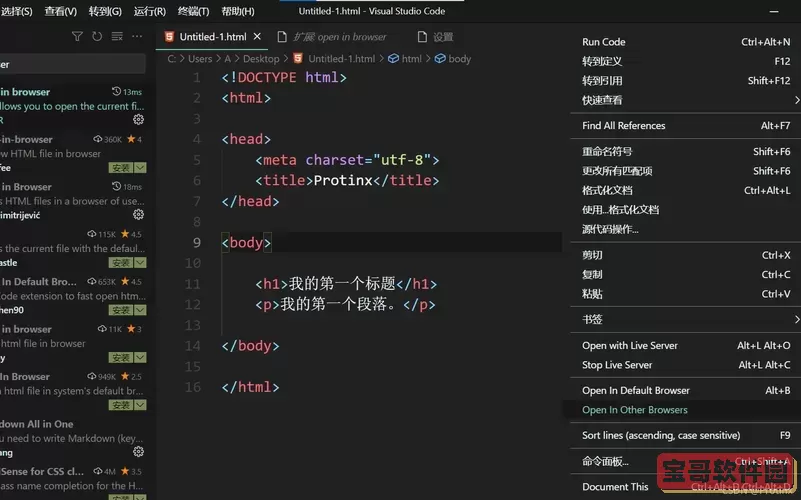This screenshot has width=801, height=500.
Task: Choose 剪切 from context menu
Action: tap(685, 255)
